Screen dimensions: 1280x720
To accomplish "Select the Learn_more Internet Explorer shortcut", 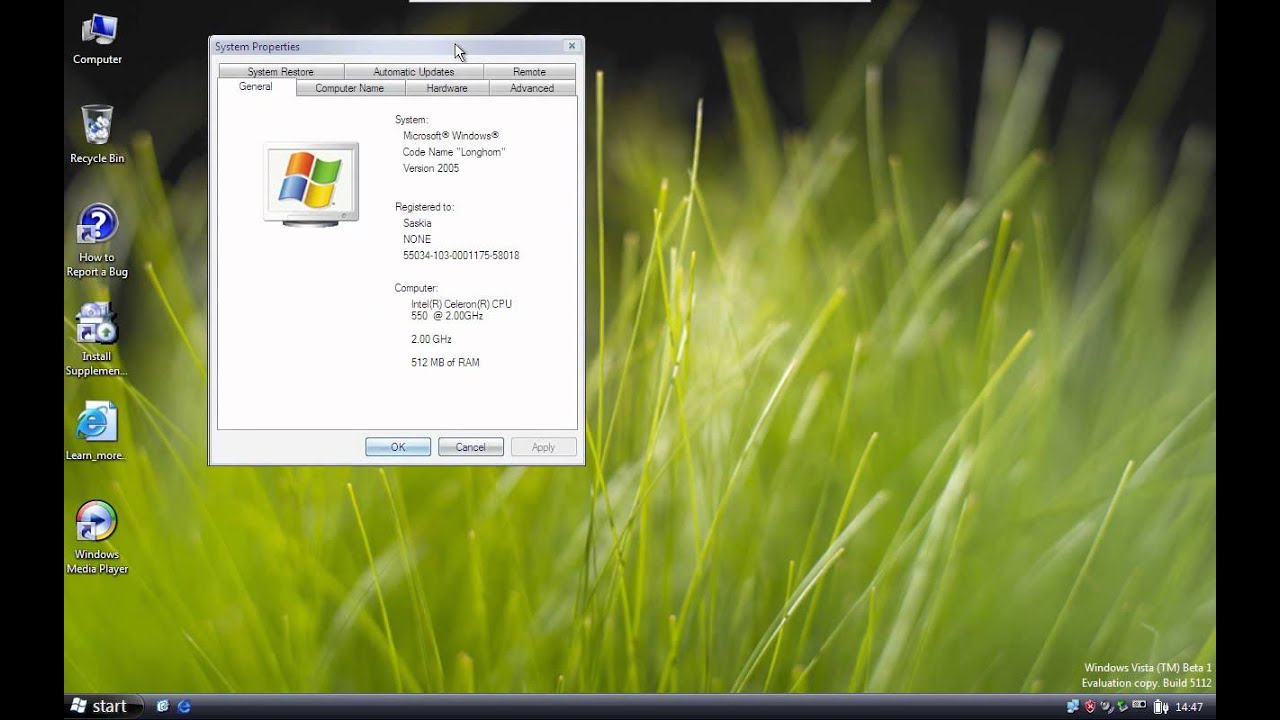I will point(96,431).
